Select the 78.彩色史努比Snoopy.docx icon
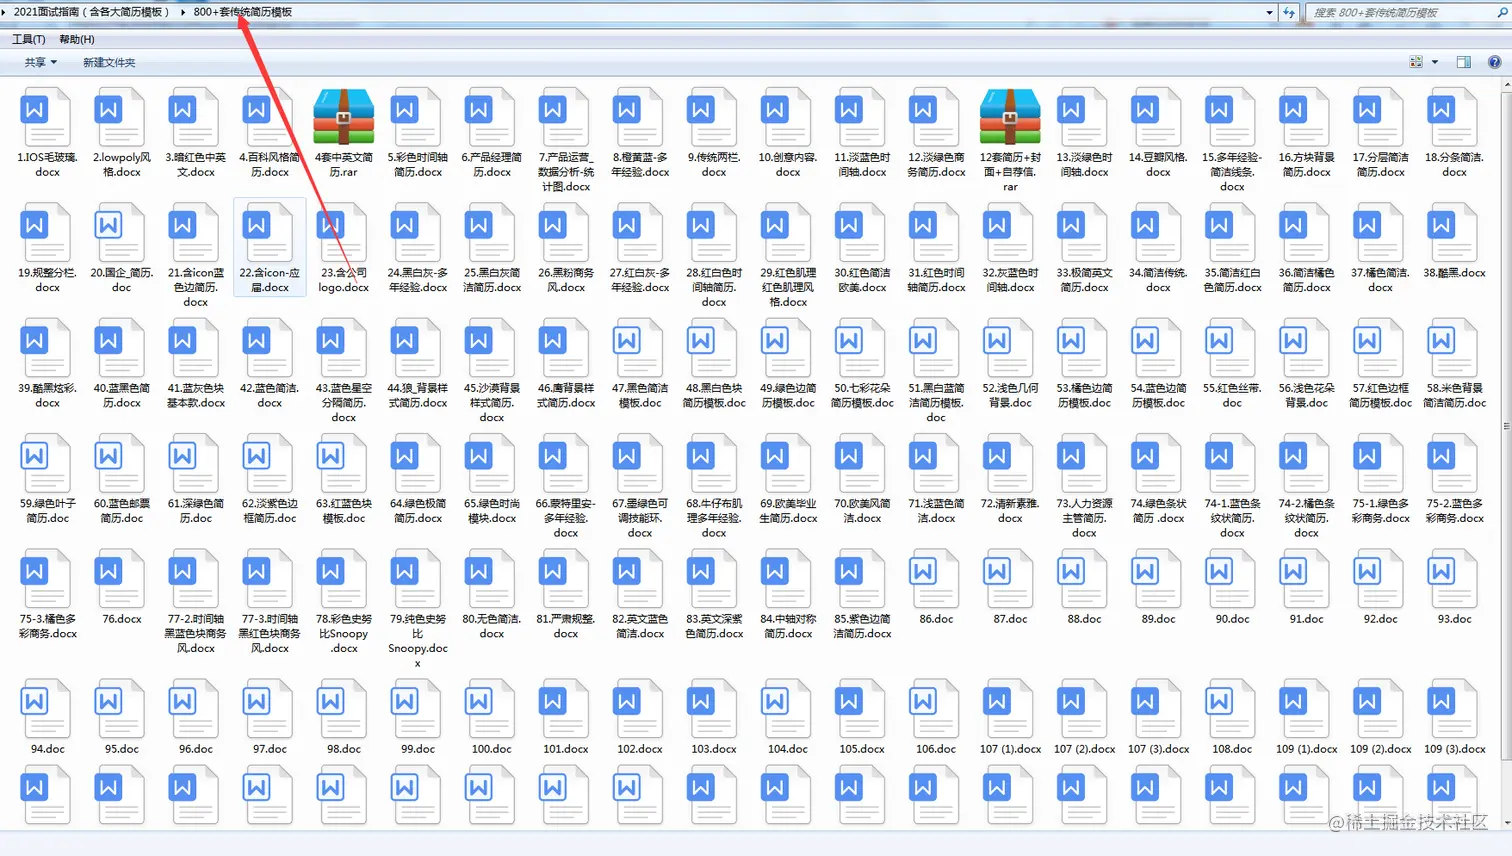 click(342, 579)
